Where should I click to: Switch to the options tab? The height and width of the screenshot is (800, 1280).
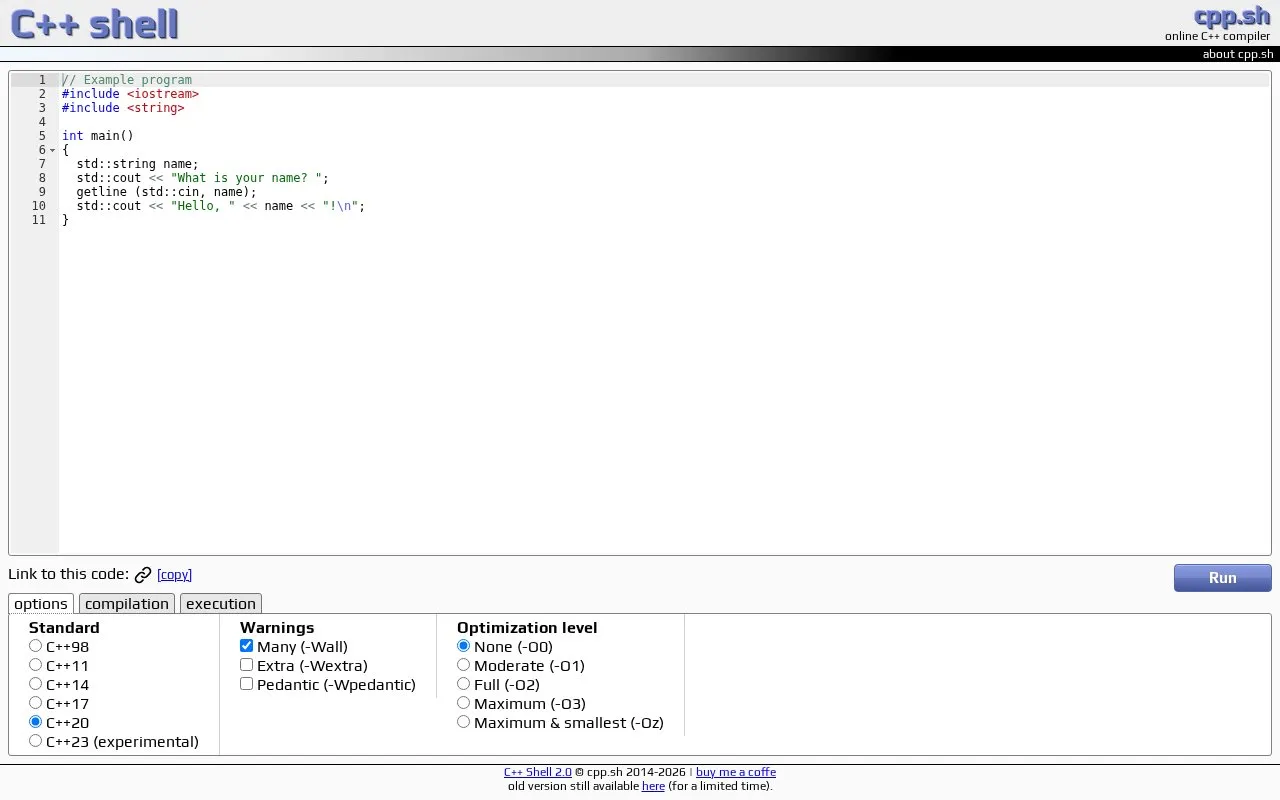tap(41, 604)
